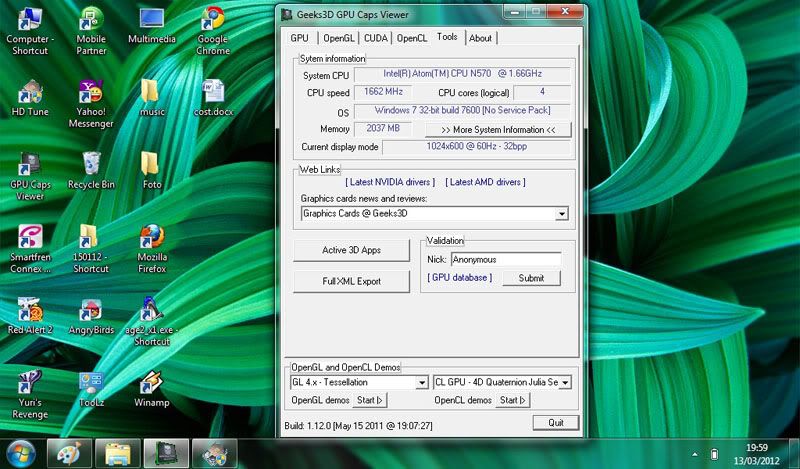Click the battery tray icon
This screenshot has width=800, height=469.
[x=714, y=454]
